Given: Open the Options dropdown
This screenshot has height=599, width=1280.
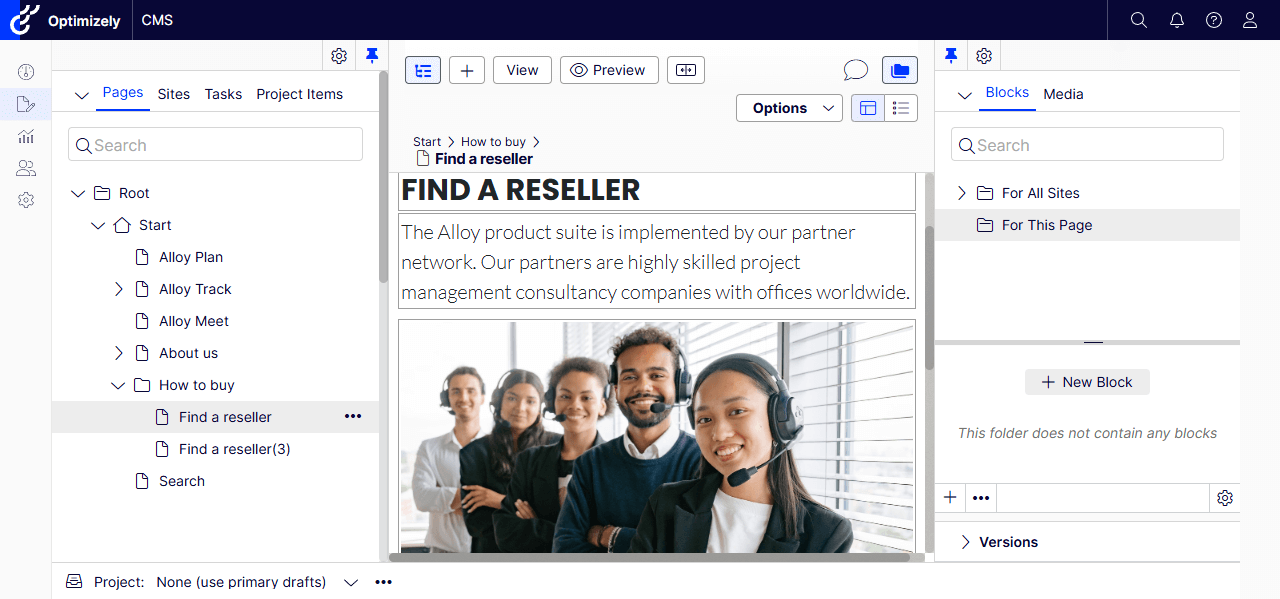Looking at the screenshot, I should tap(789, 108).
